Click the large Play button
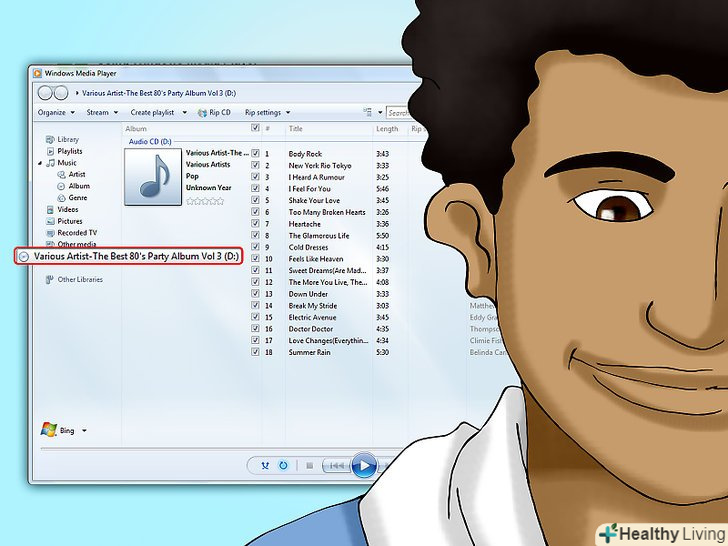 tap(364, 465)
